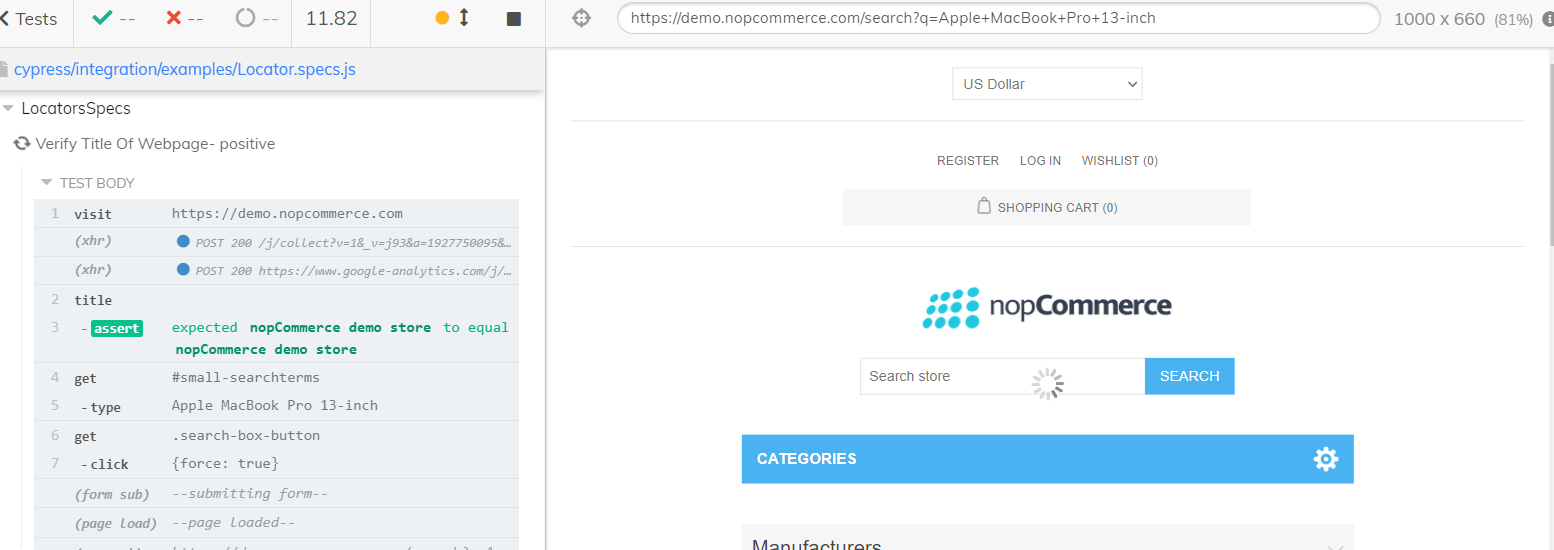Go back to the Tests list

(x=29, y=19)
